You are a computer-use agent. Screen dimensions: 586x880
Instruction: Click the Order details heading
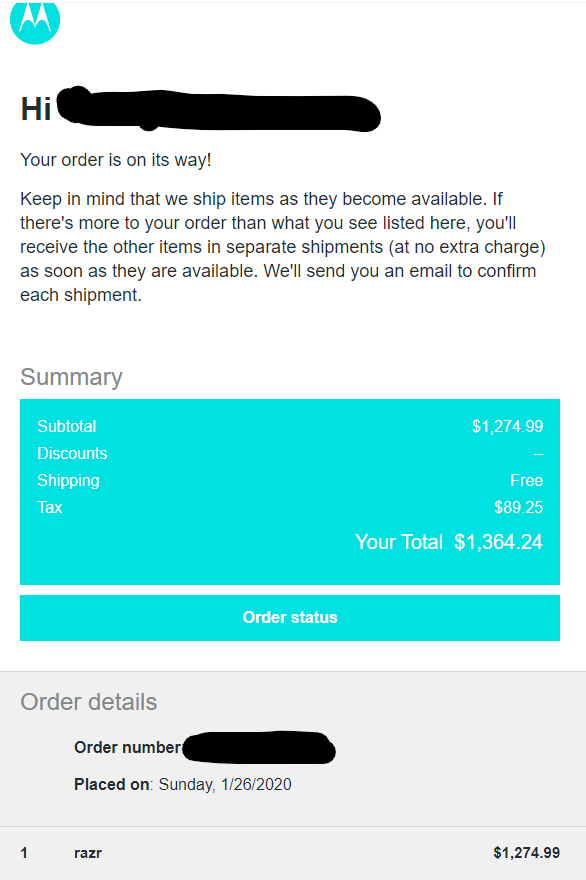pyautogui.click(x=89, y=702)
